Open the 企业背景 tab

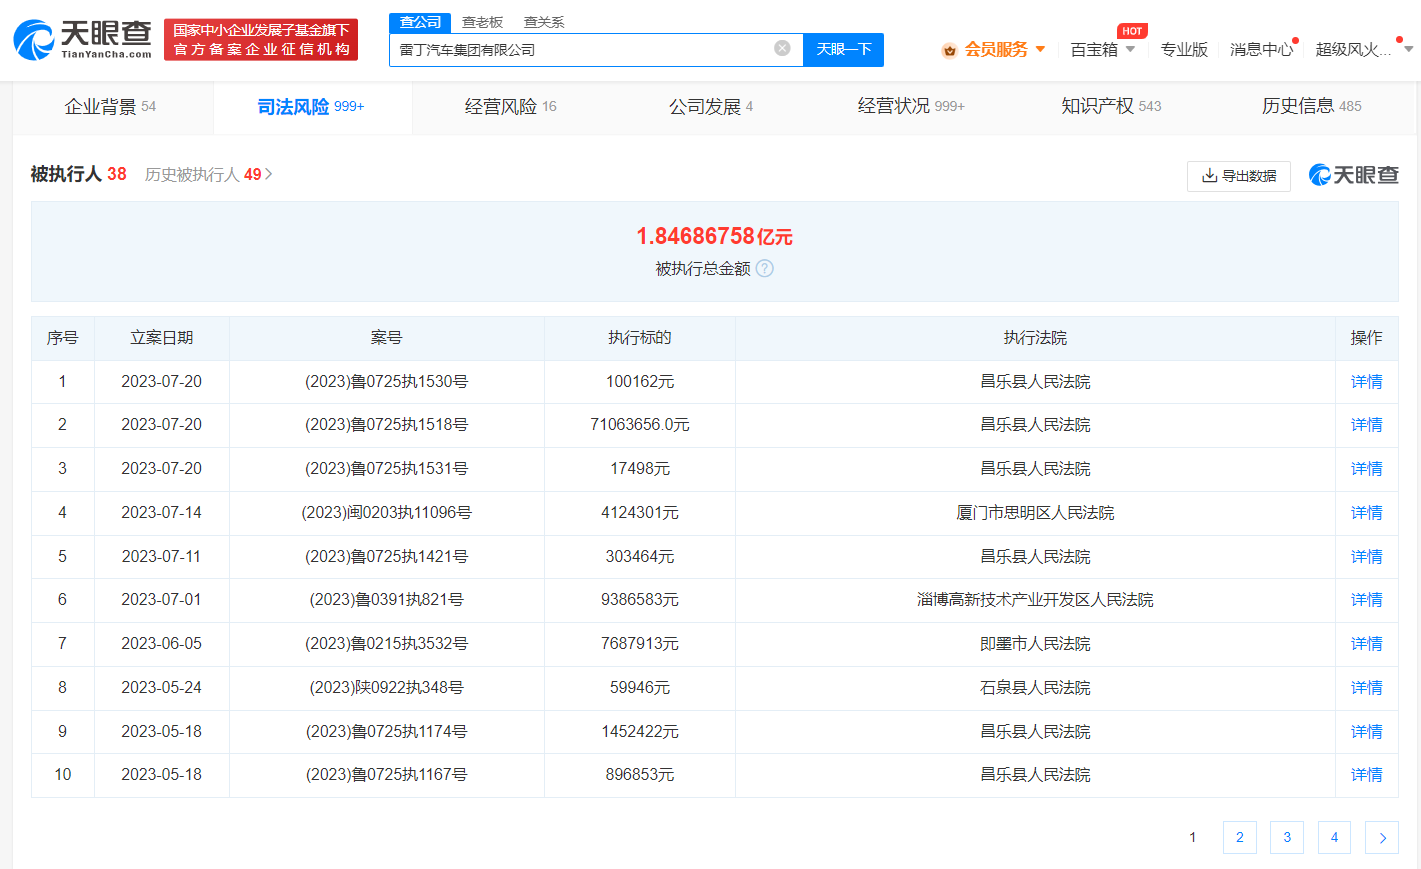click(111, 107)
